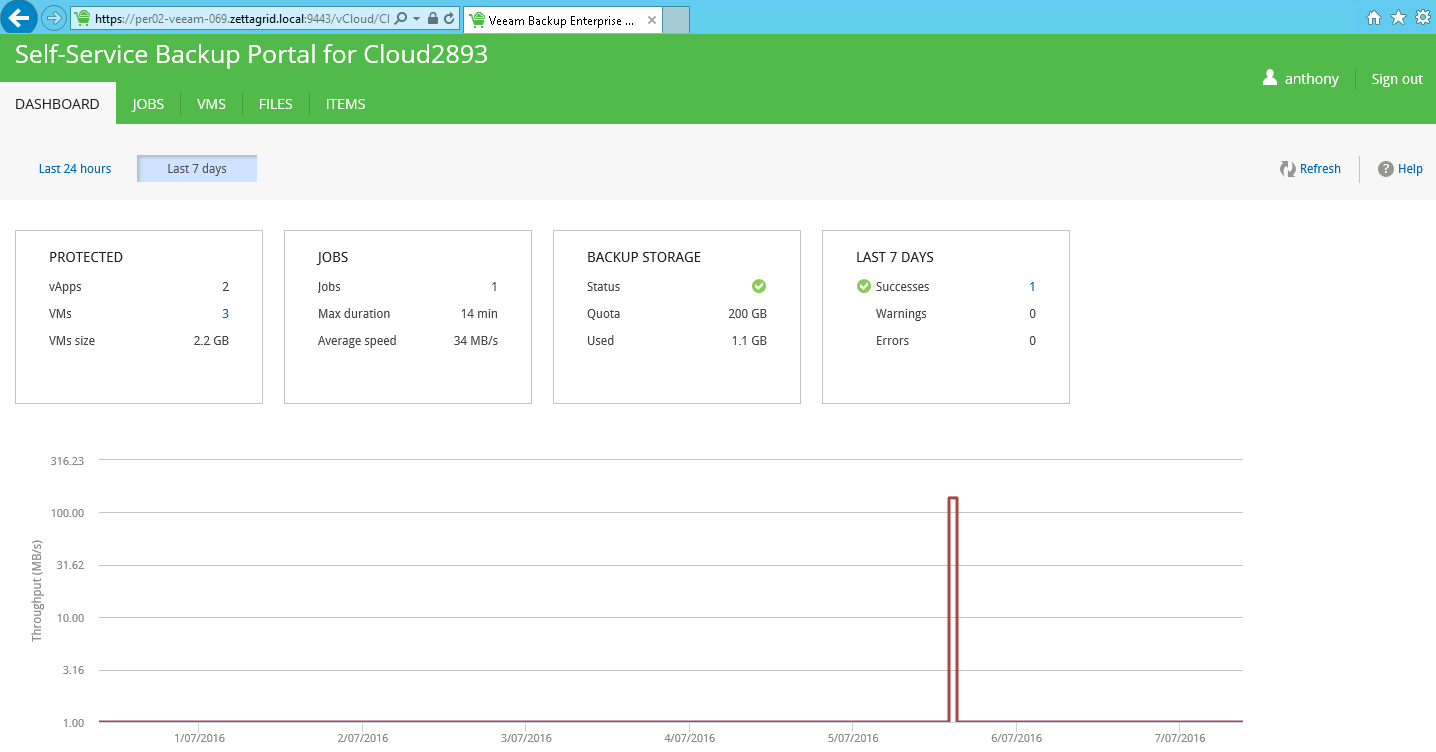Click the Refresh circular arrow icon
Image resolution: width=1436 pixels, height=752 pixels.
pos(1288,169)
